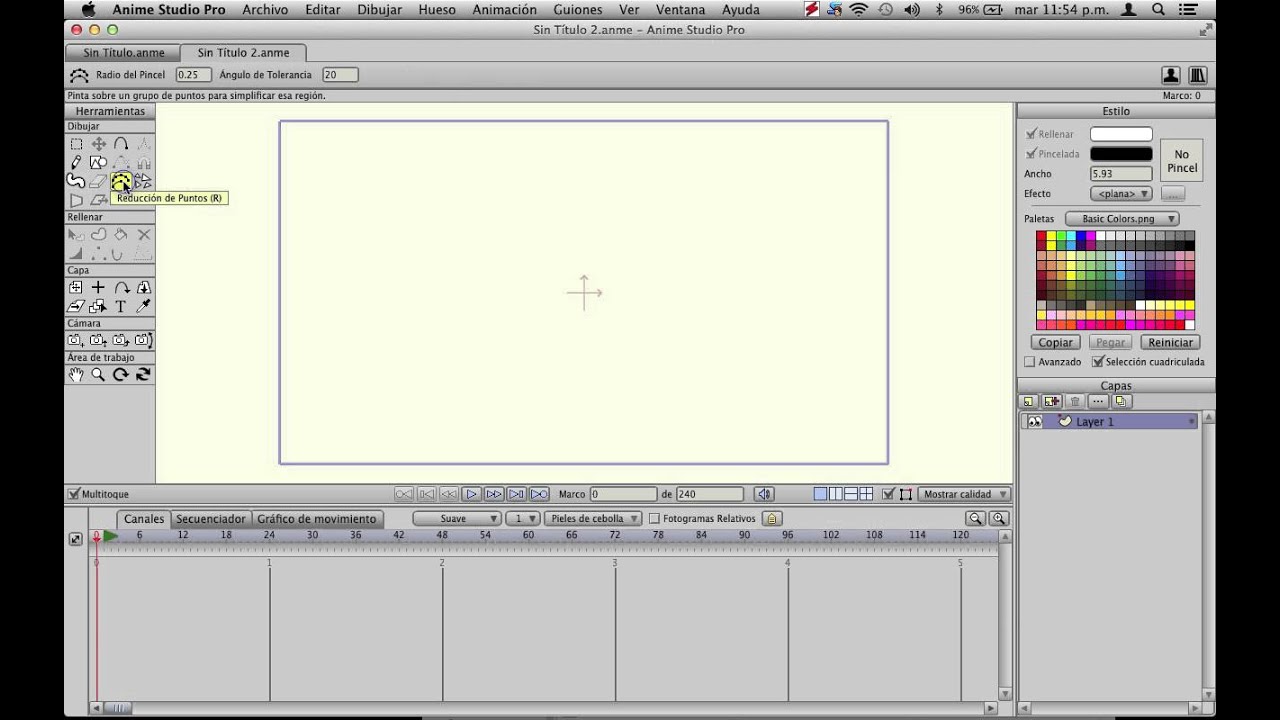Uncheck Selección cuadriculada

pos(1098,362)
